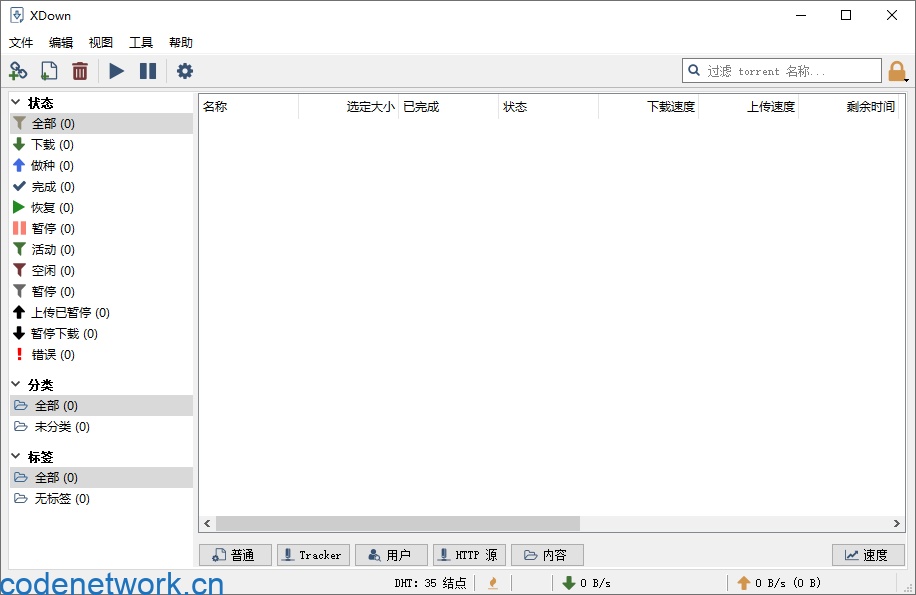Click the orange flame icon in status bar
The height and width of the screenshot is (595, 916).
click(493, 583)
